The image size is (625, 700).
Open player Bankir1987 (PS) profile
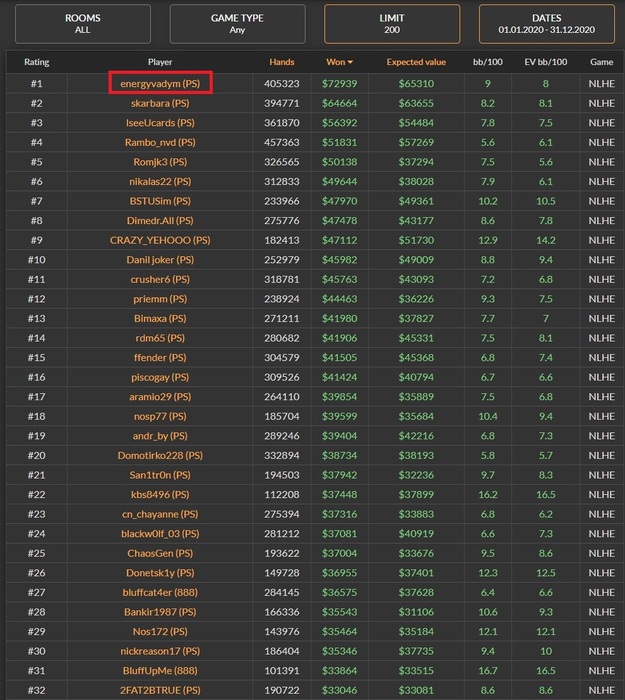160,612
